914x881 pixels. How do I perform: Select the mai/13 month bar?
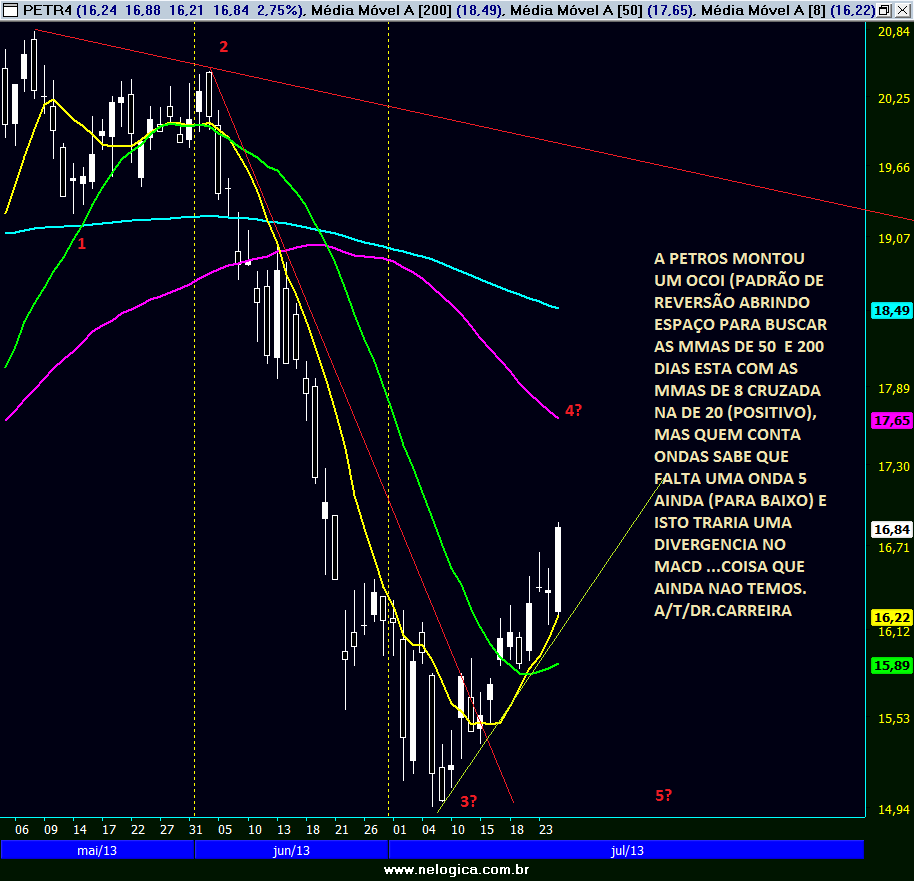(97, 850)
